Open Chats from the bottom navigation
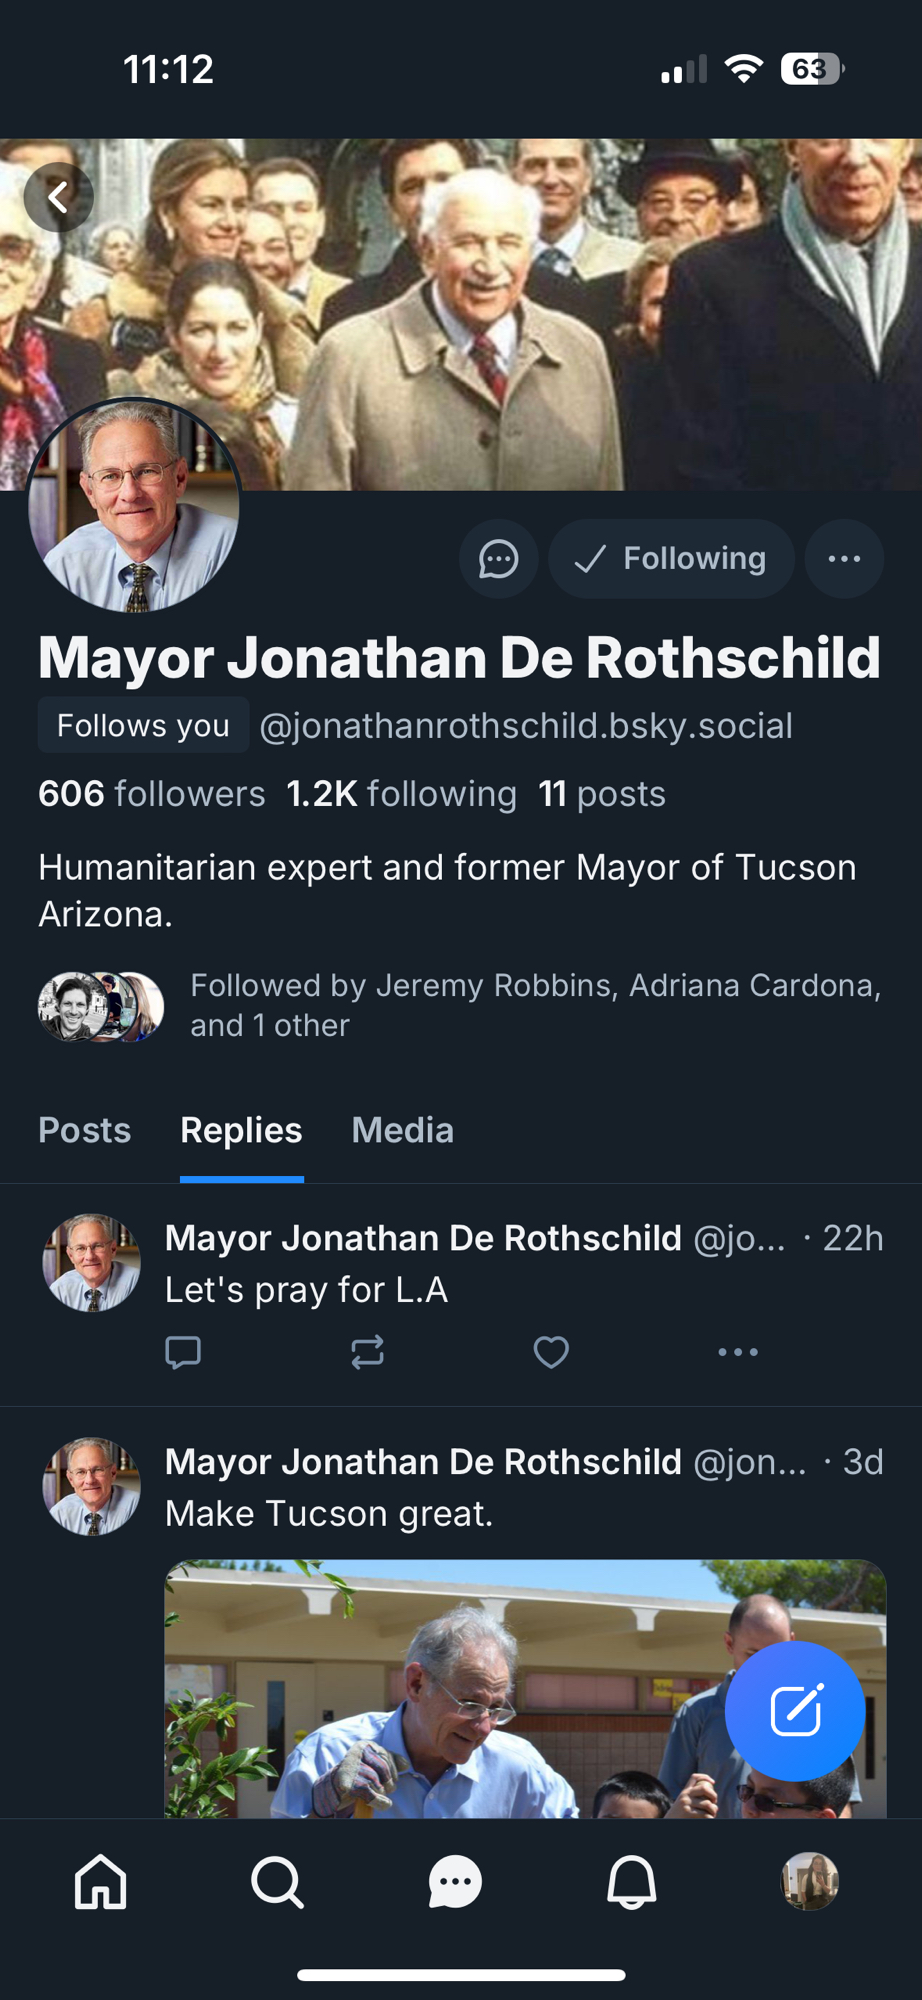This screenshot has height=2000, width=922. pos(455,1882)
